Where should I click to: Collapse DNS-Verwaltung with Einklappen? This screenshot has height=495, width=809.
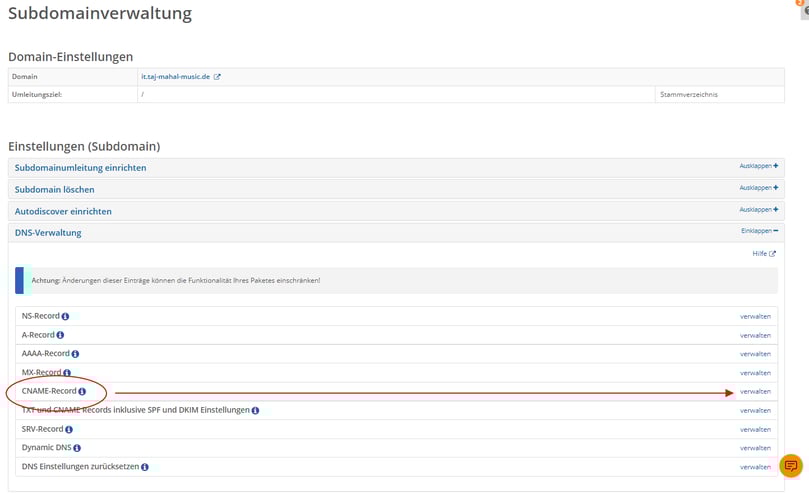(759, 231)
